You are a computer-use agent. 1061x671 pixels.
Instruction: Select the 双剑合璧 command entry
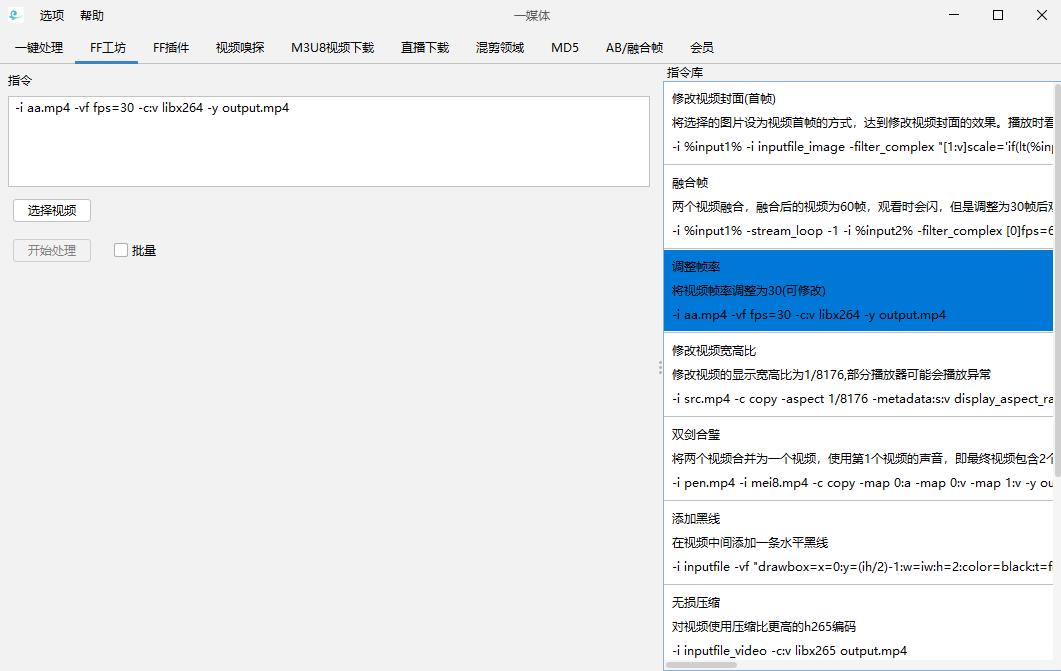click(x=859, y=458)
